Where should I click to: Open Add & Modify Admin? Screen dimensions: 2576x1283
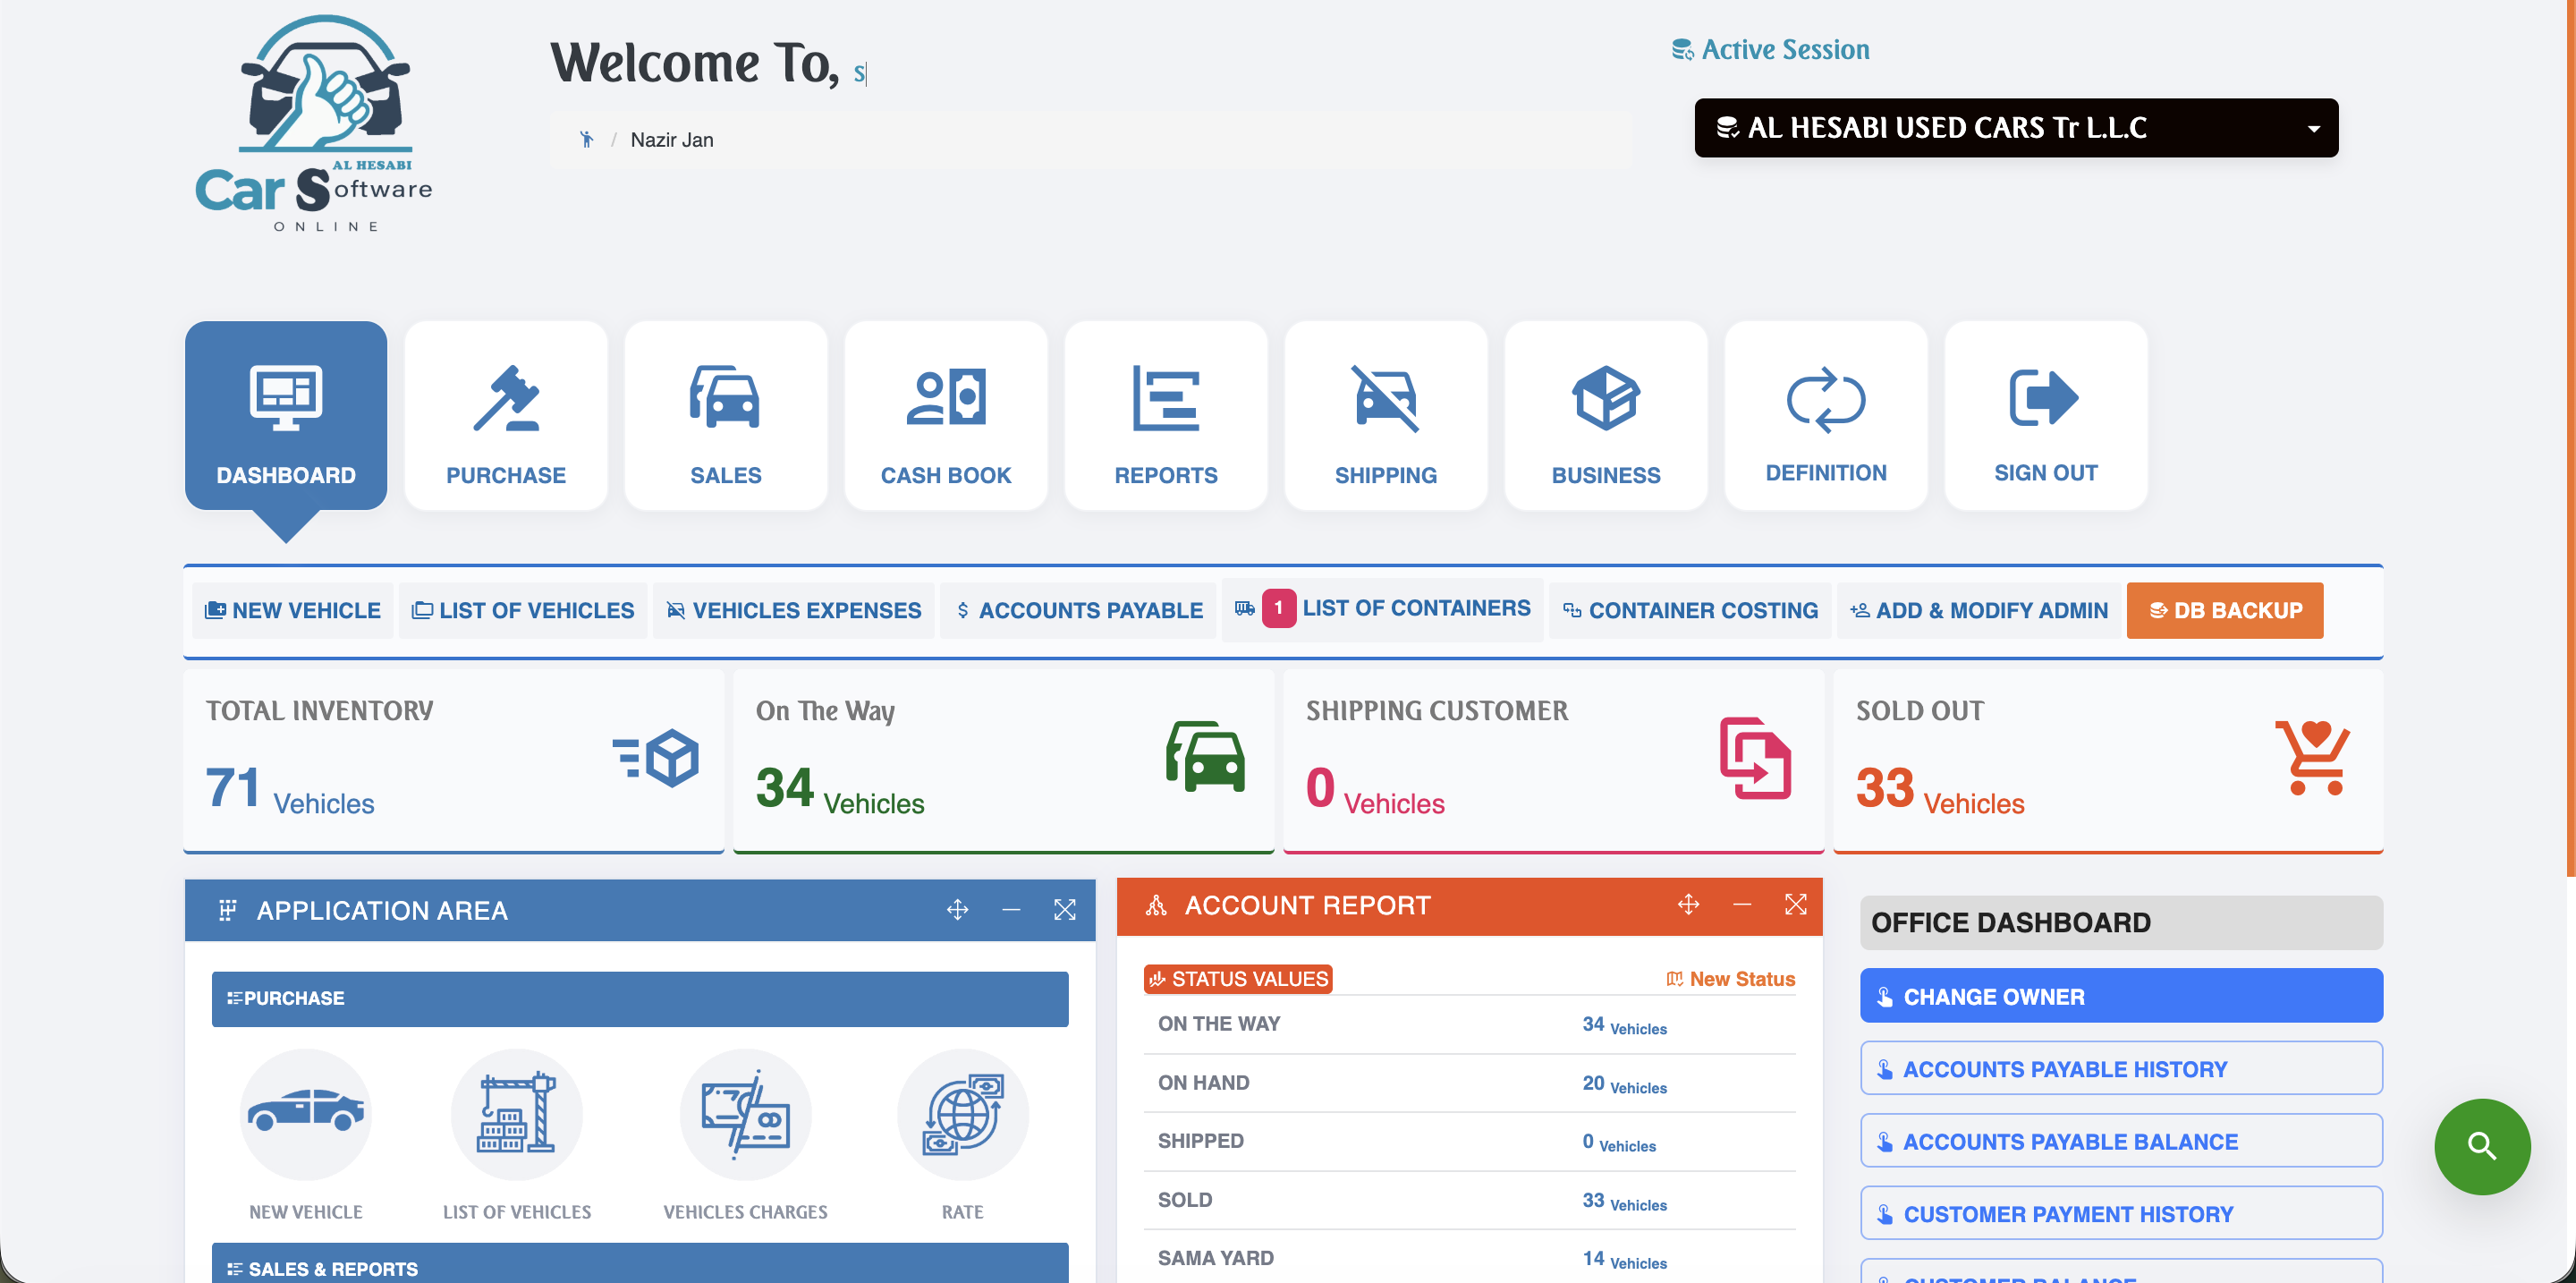[1978, 610]
